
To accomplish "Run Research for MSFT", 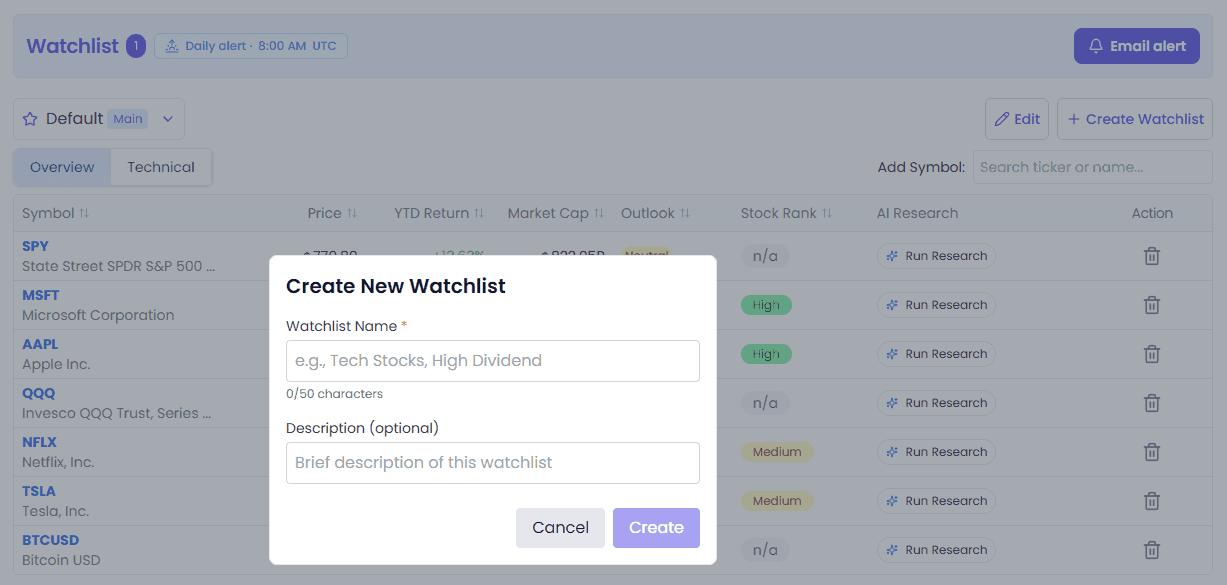I will [936, 305].
